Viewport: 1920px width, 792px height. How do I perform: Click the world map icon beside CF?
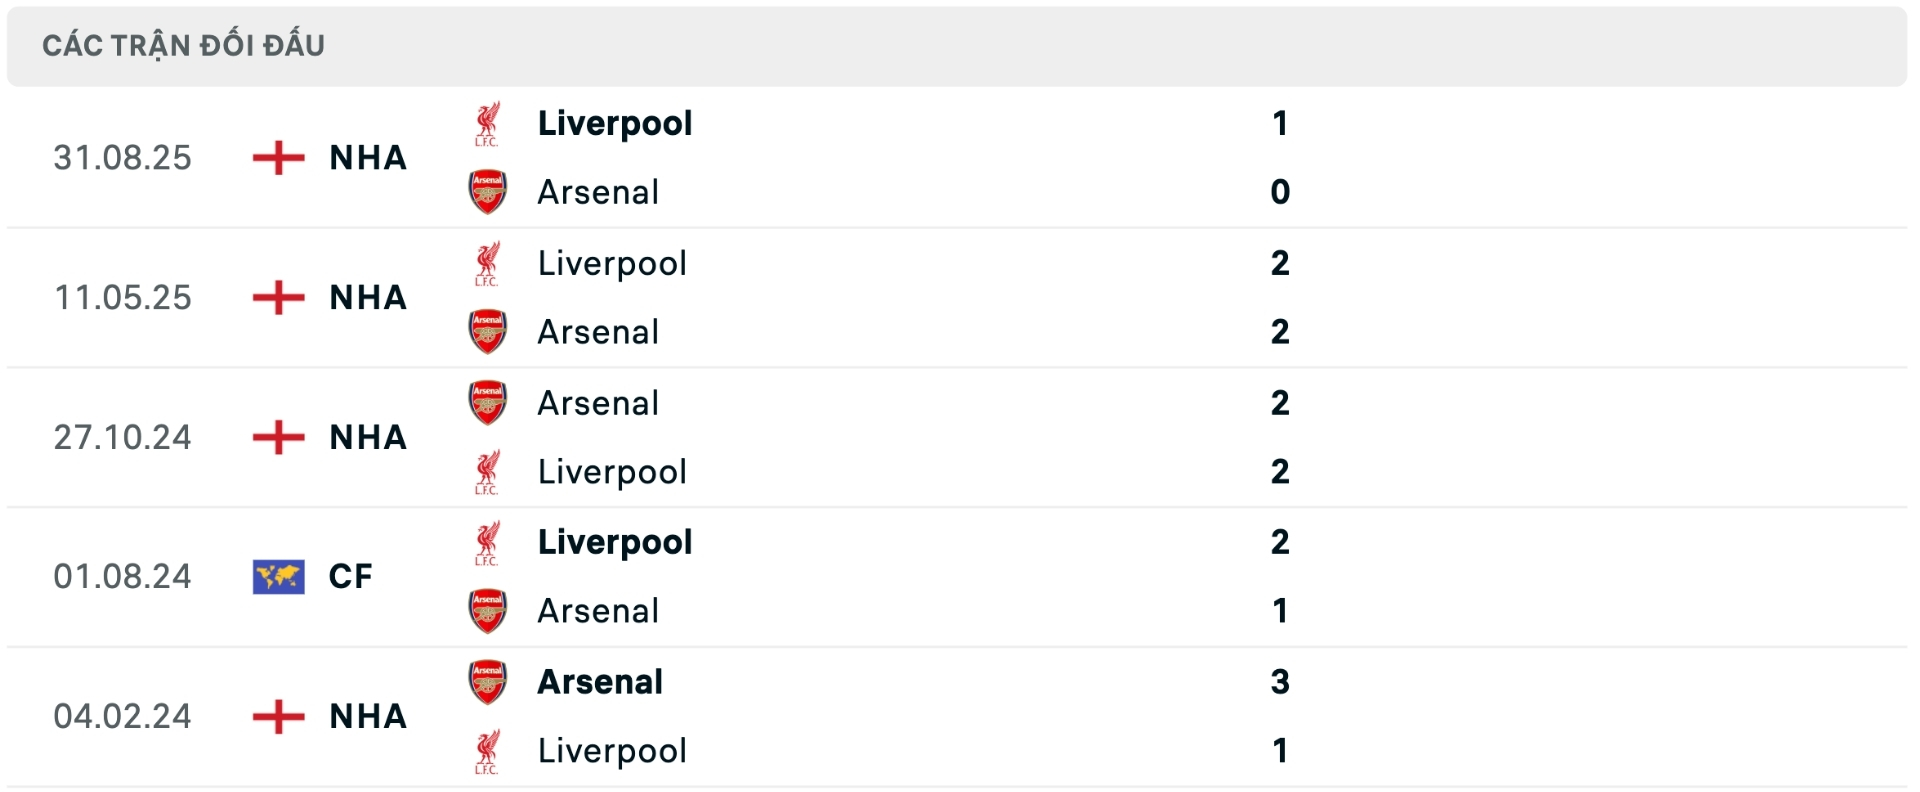[277, 575]
